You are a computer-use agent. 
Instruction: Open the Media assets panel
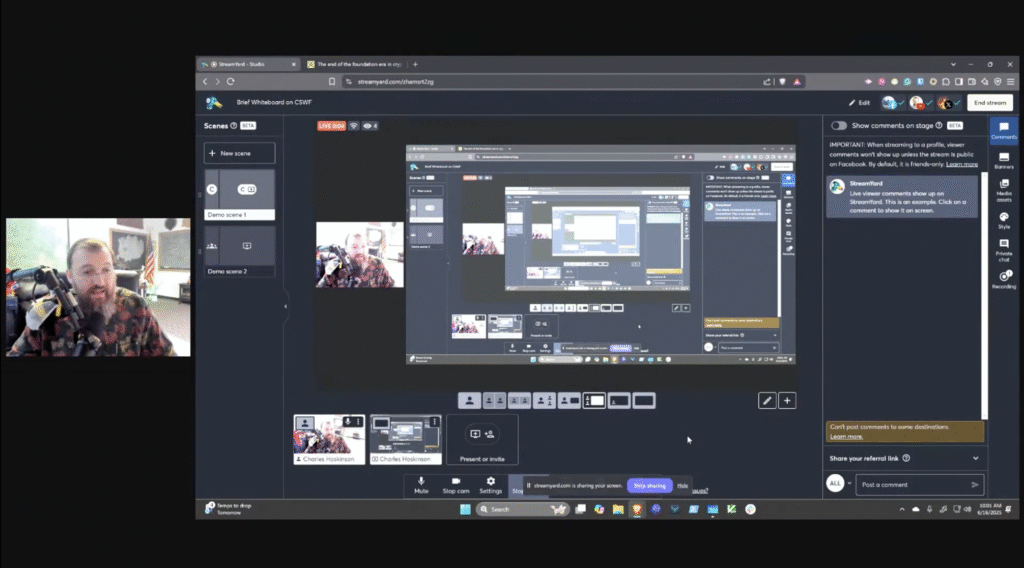[1003, 189]
